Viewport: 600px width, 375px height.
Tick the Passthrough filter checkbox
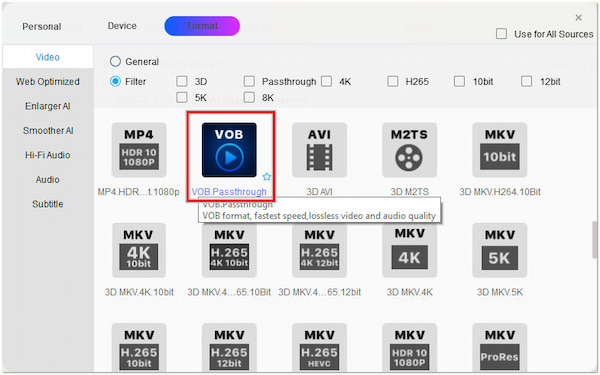[249, 82]
